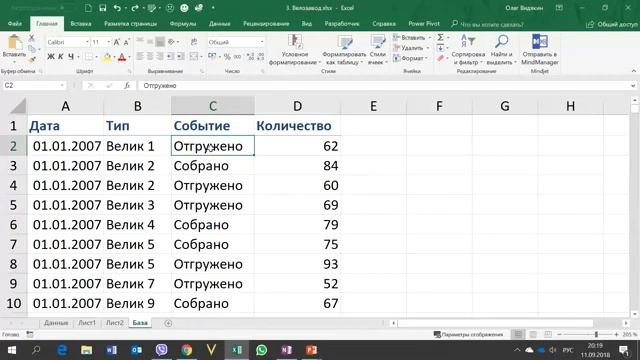
Task: Toggle Bold (Ж) formatting
Action: pyautogui.click(x=51, y=56)
